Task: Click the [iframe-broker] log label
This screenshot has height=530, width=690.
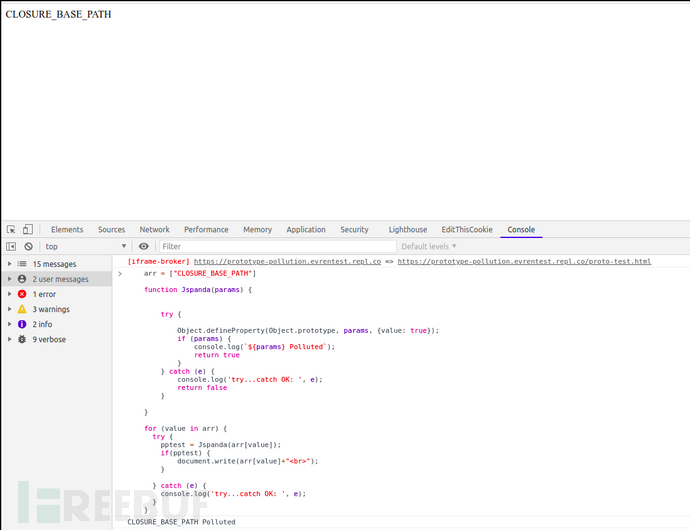Action: (x=158, y=261)
